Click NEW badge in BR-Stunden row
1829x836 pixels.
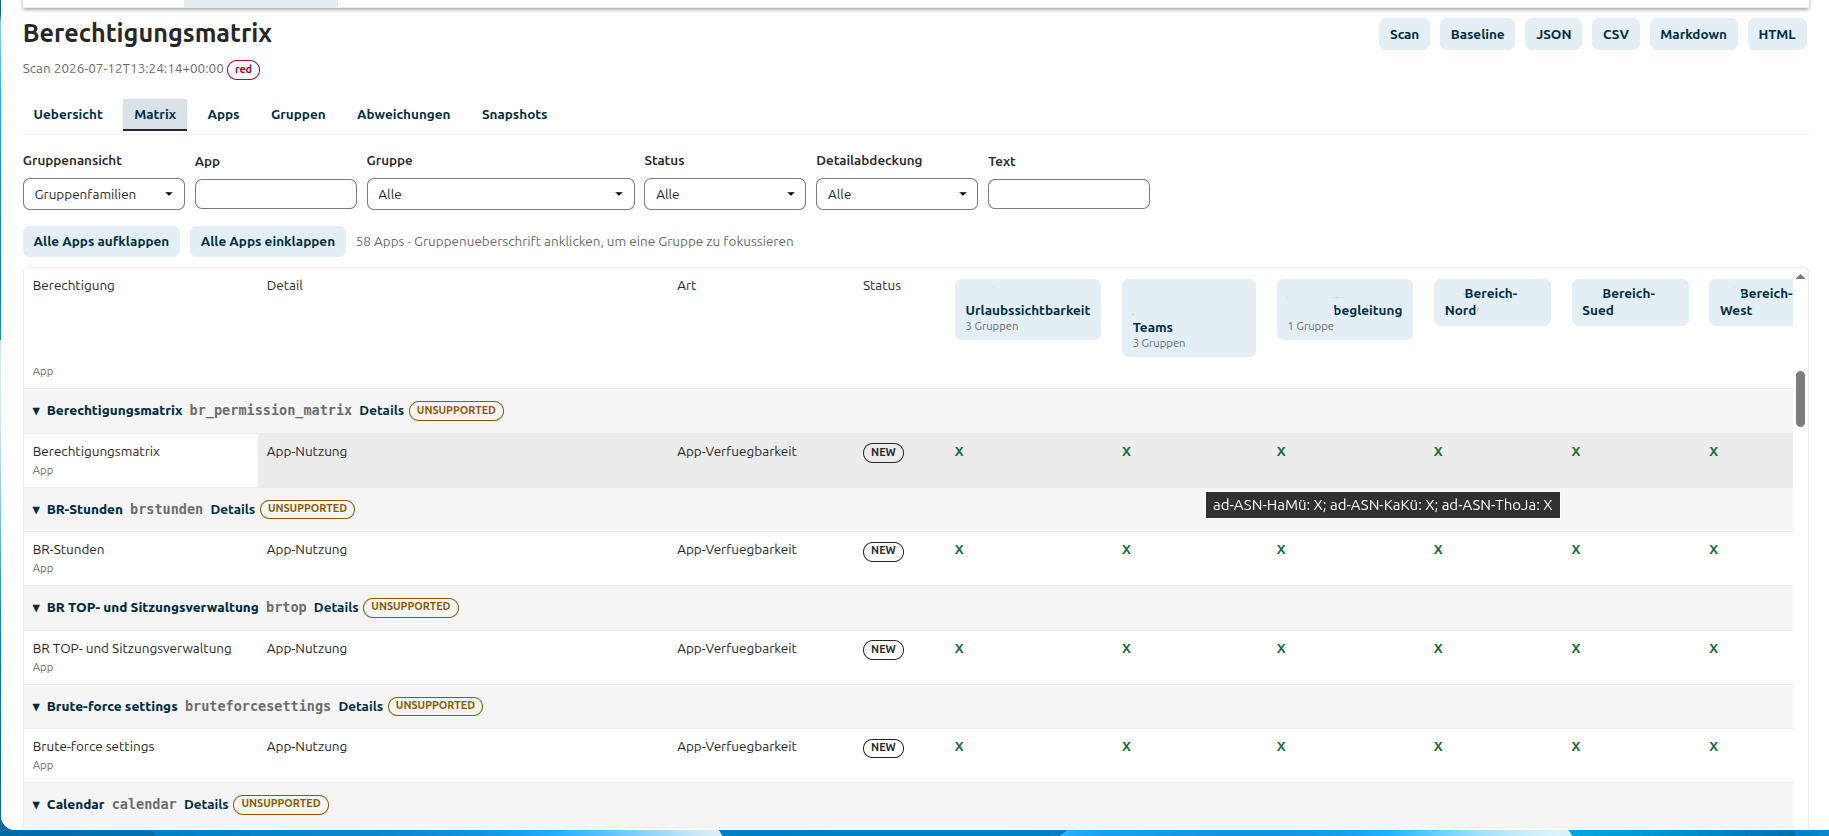click(x=883, y=551)
